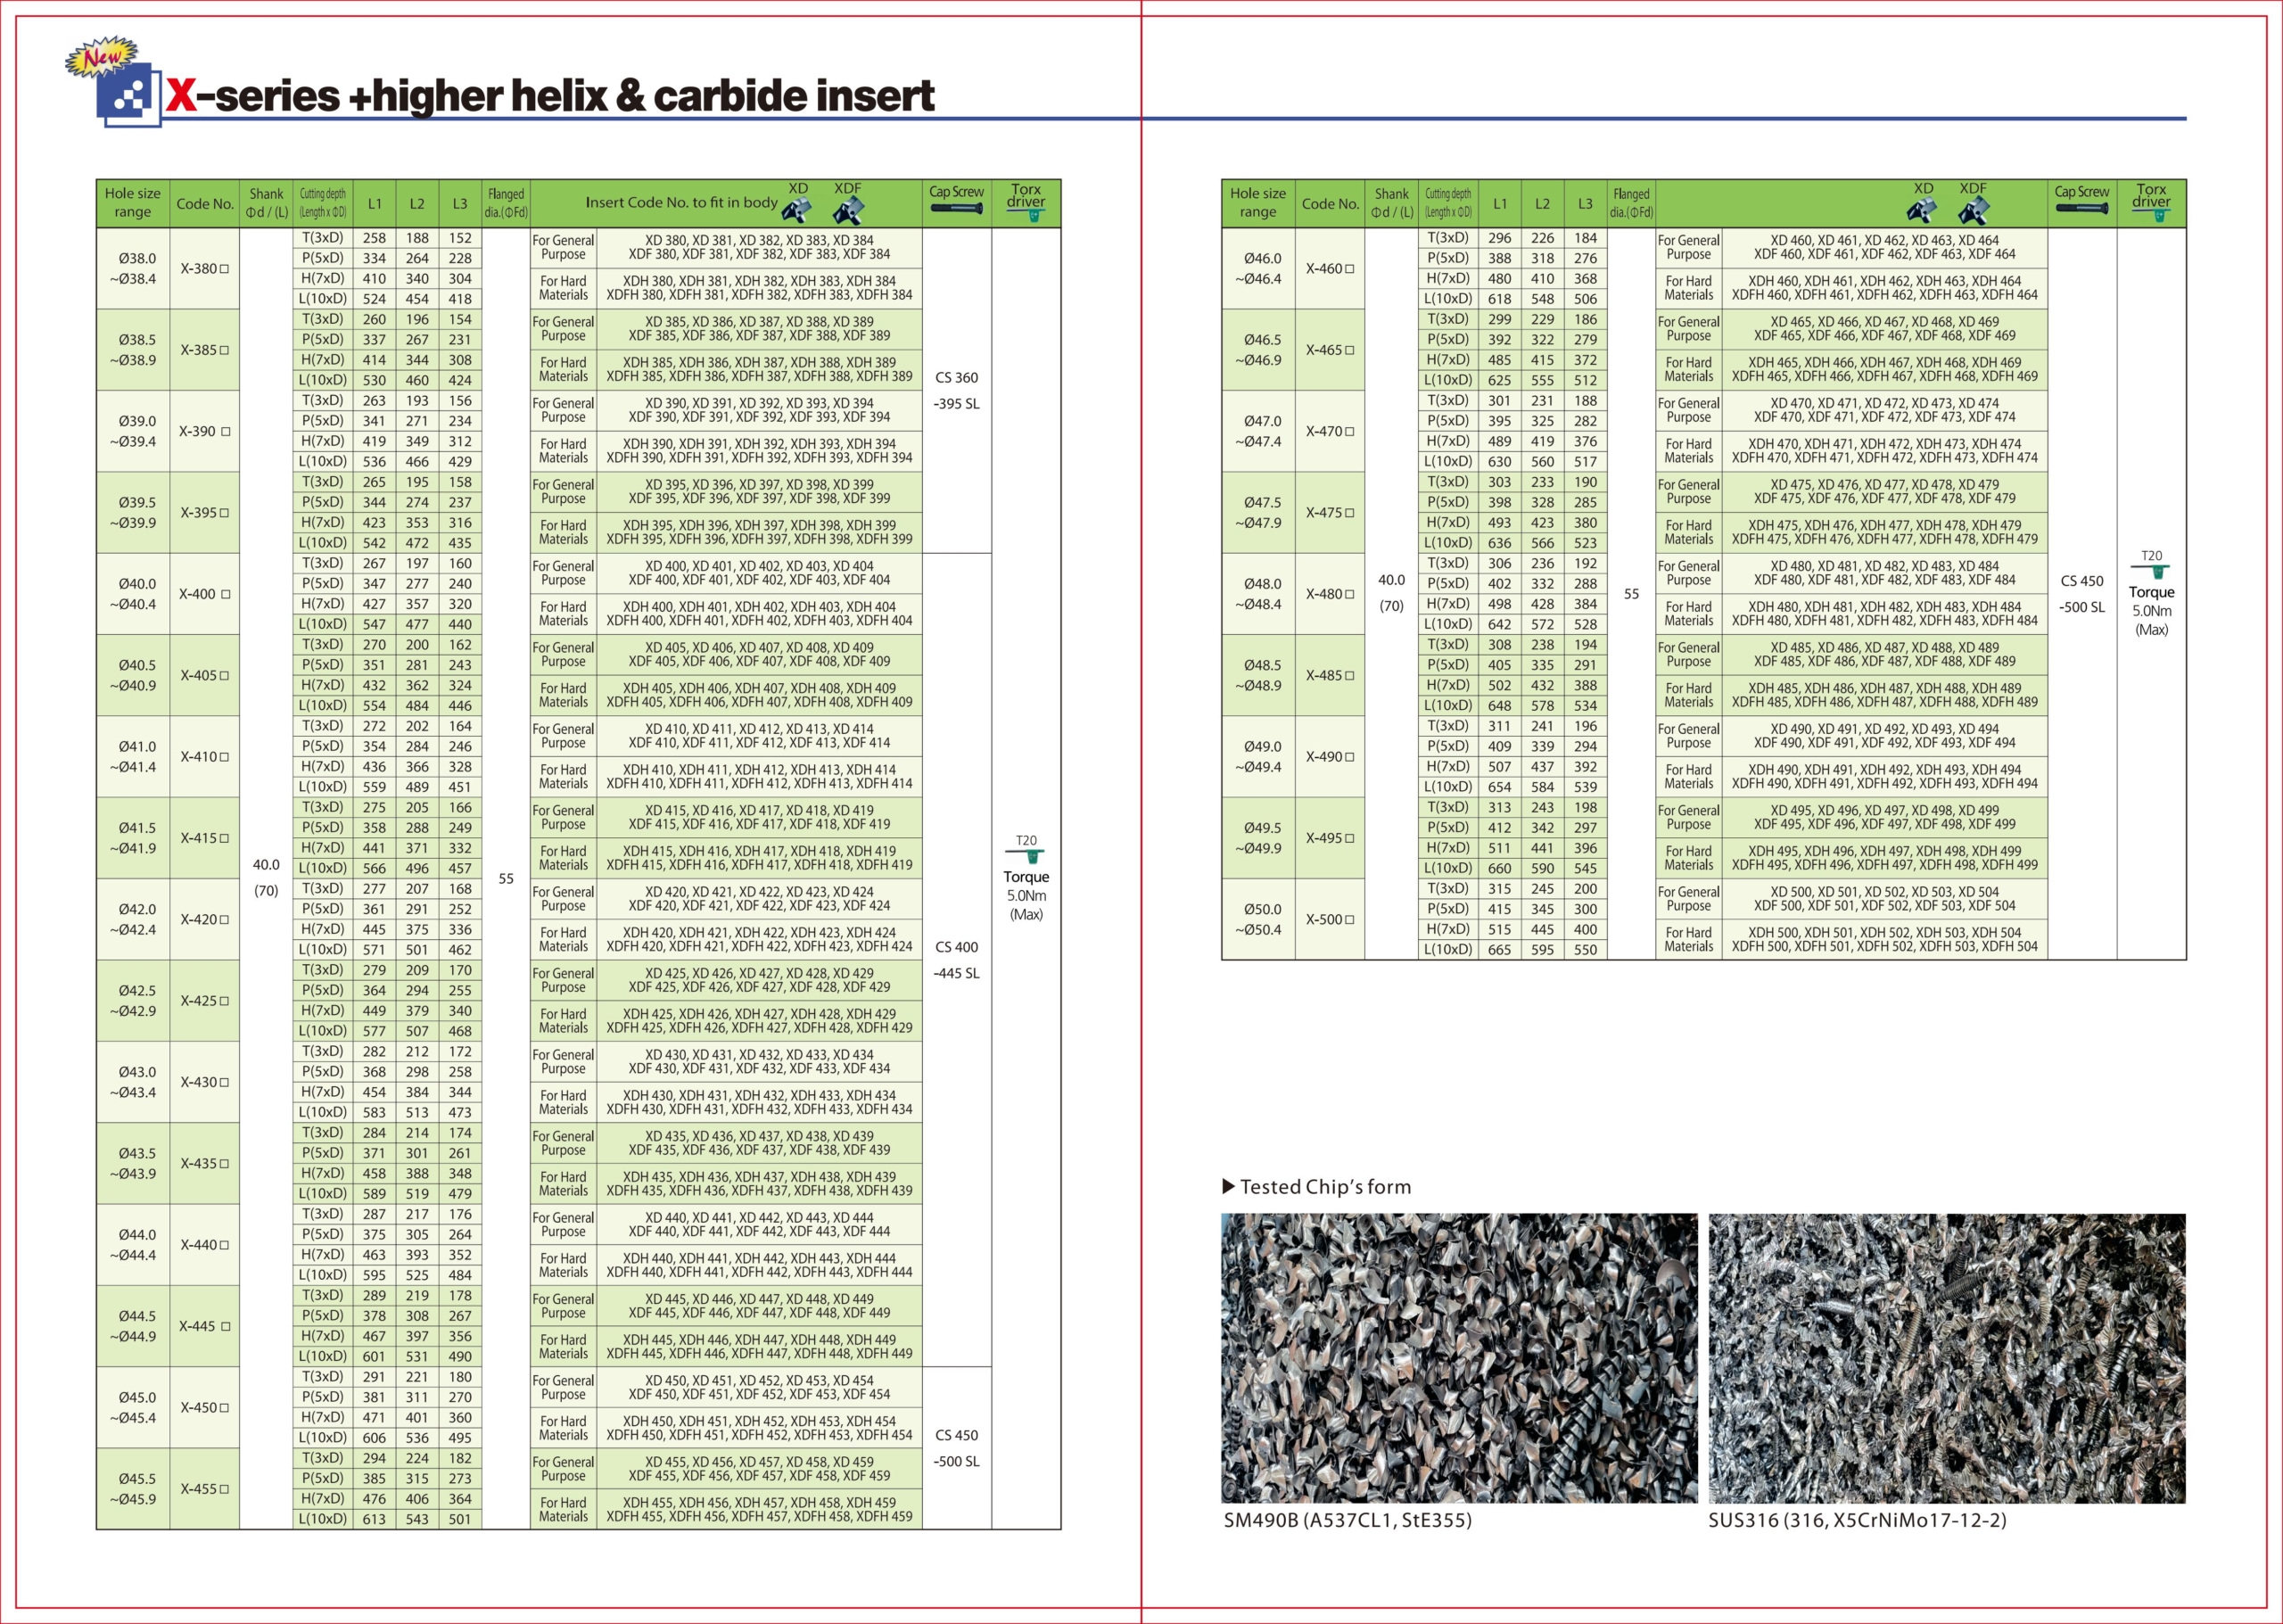The image size is (2283, 1624).
Task: Click the Flanged dia. header in left table
Action: (x=506, y=203)
